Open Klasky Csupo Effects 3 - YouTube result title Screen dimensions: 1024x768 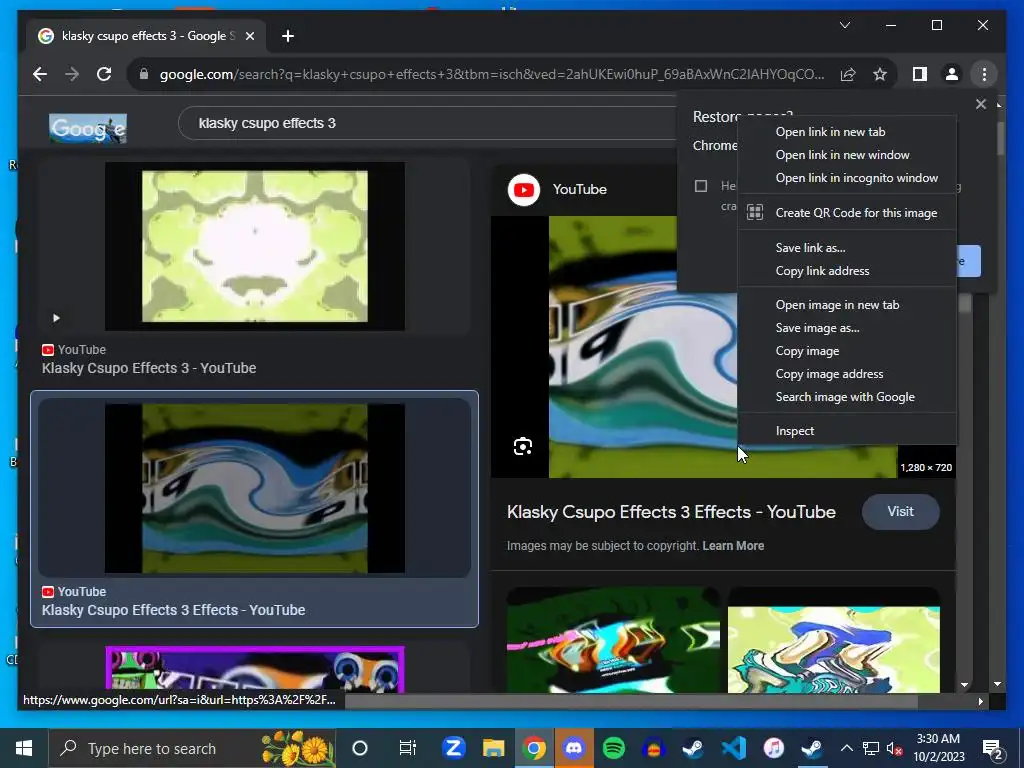[149, 368]
